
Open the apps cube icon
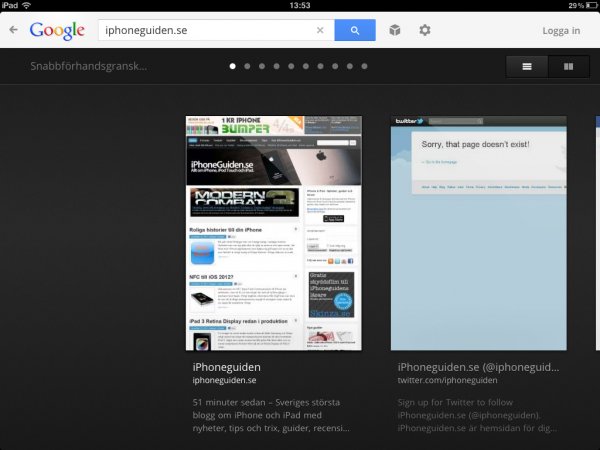(395, 30)
